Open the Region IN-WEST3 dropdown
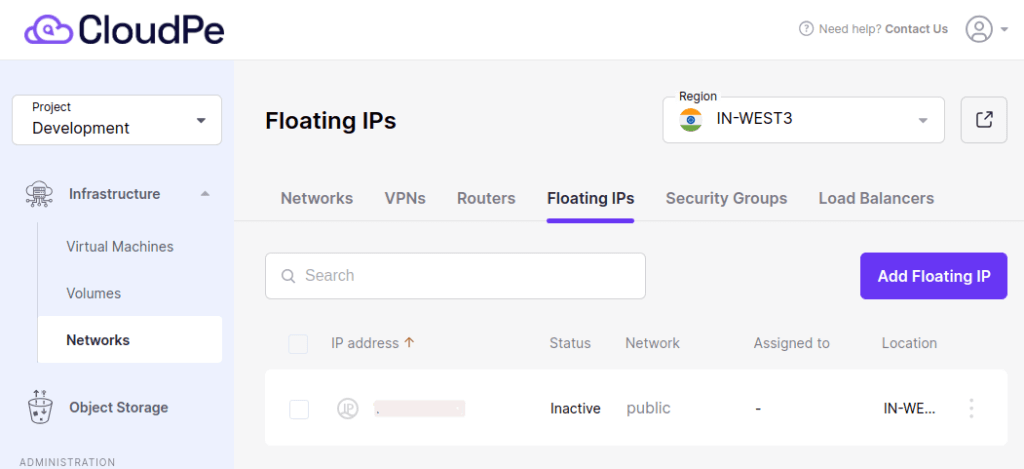Screen dimensions: 1024x469 [x=803, y=120]
